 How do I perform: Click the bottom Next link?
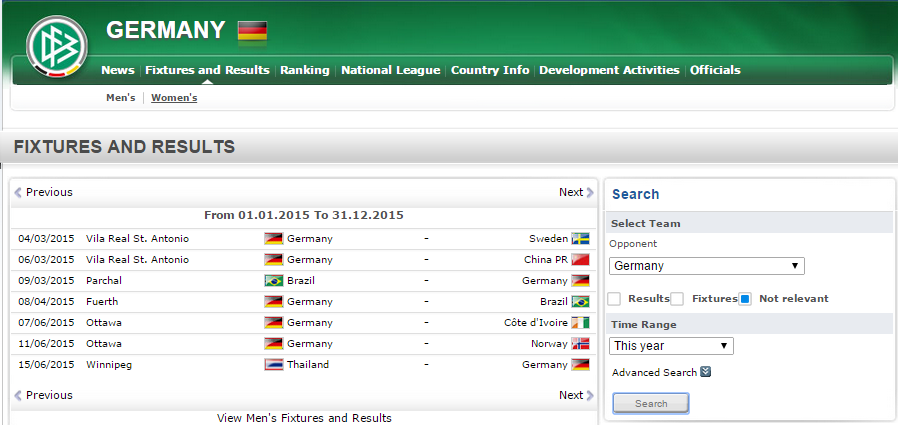(x=571, y=395)
